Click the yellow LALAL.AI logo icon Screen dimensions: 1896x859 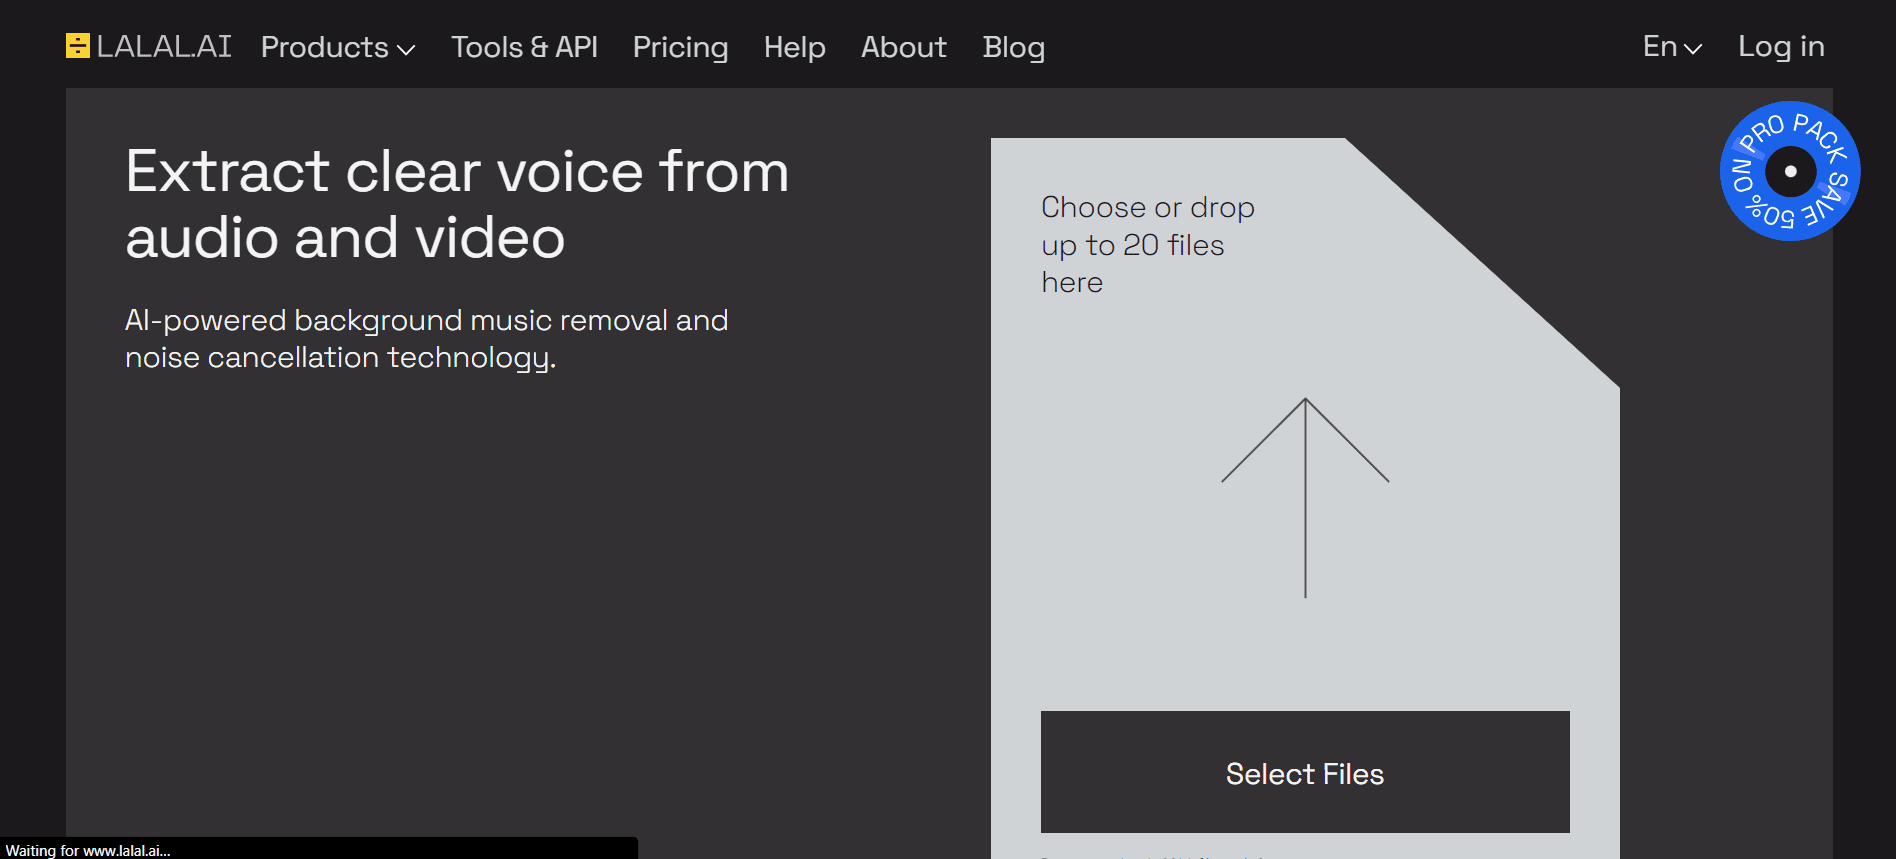pos(78,45)
